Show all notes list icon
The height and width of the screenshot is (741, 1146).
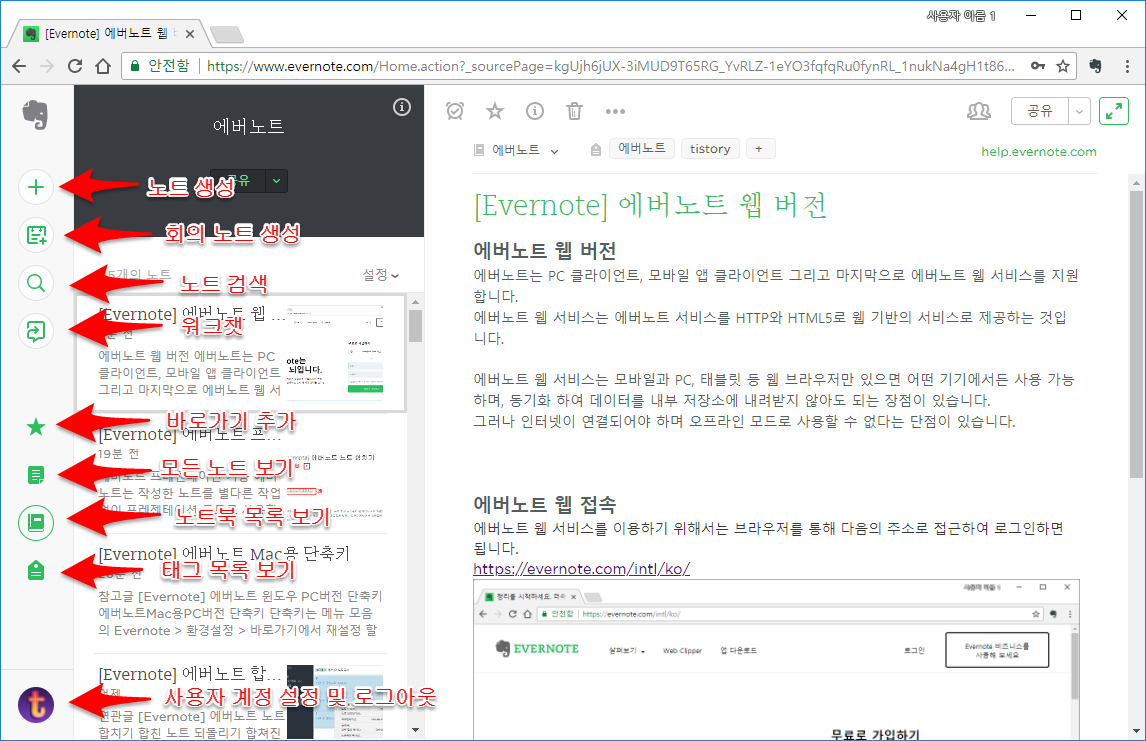click(36, 475)
